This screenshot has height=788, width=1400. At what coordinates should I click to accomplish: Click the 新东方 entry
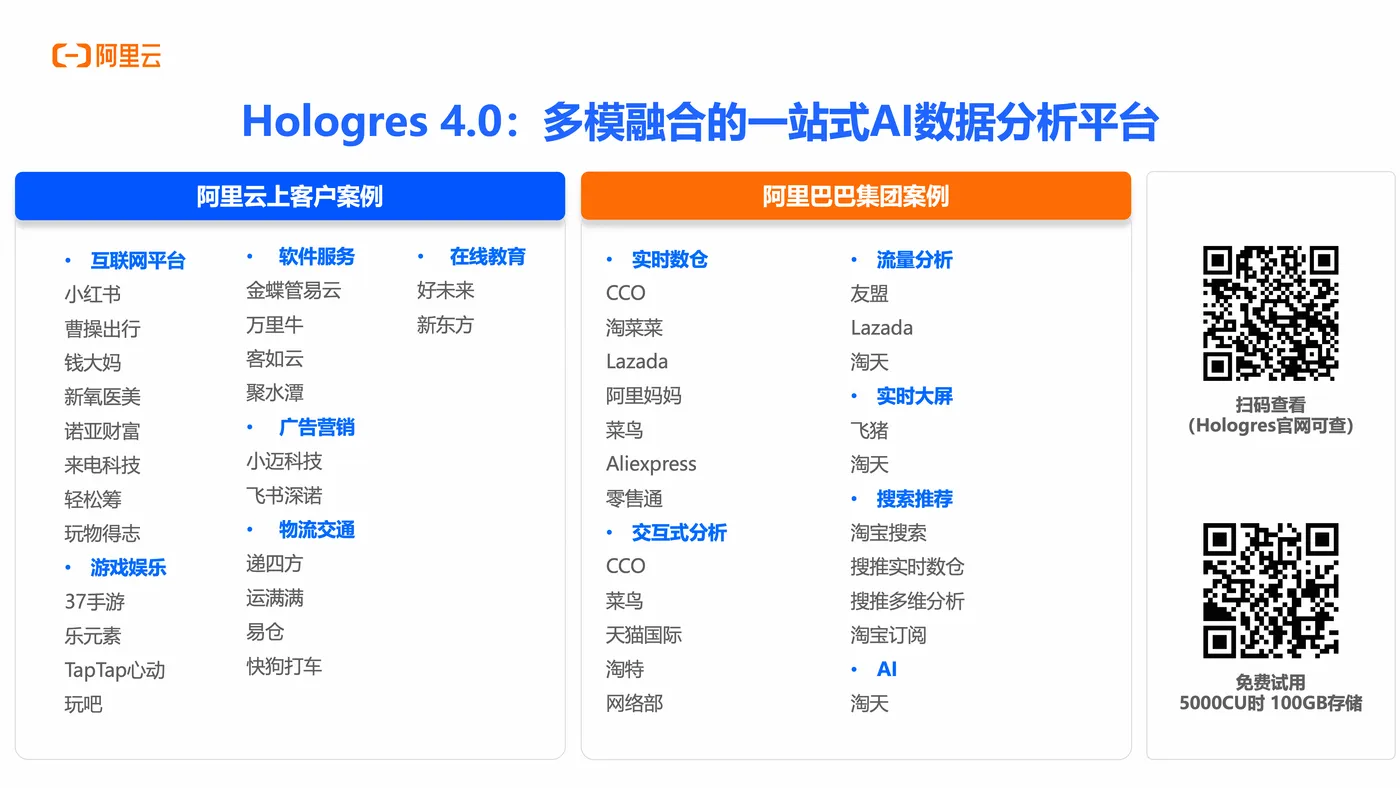[446, 325]
